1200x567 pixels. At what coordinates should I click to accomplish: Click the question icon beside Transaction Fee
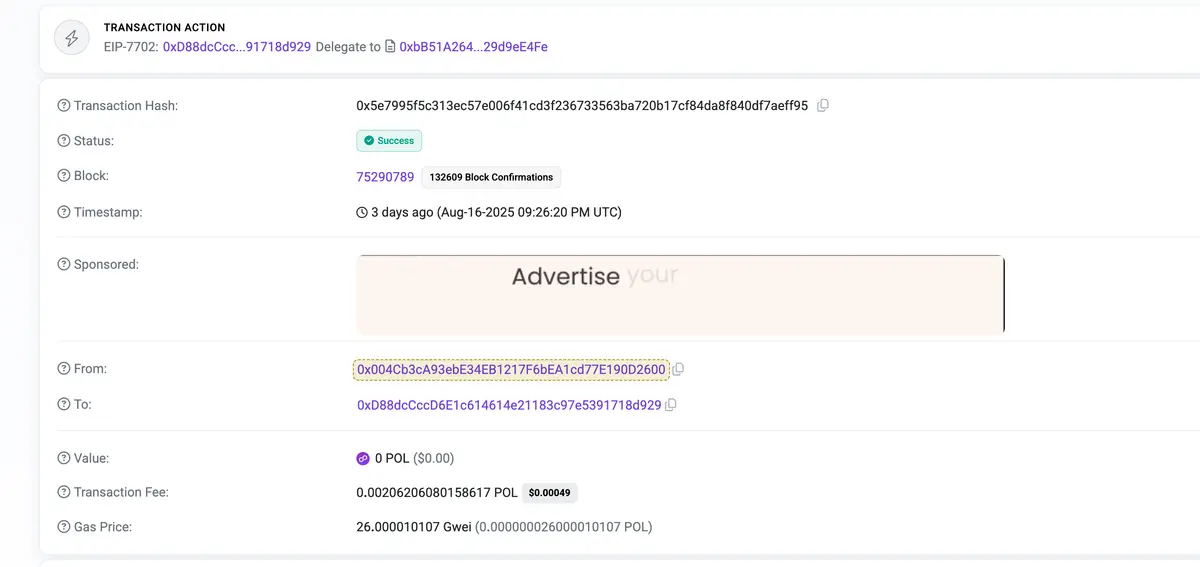[64, 492]
